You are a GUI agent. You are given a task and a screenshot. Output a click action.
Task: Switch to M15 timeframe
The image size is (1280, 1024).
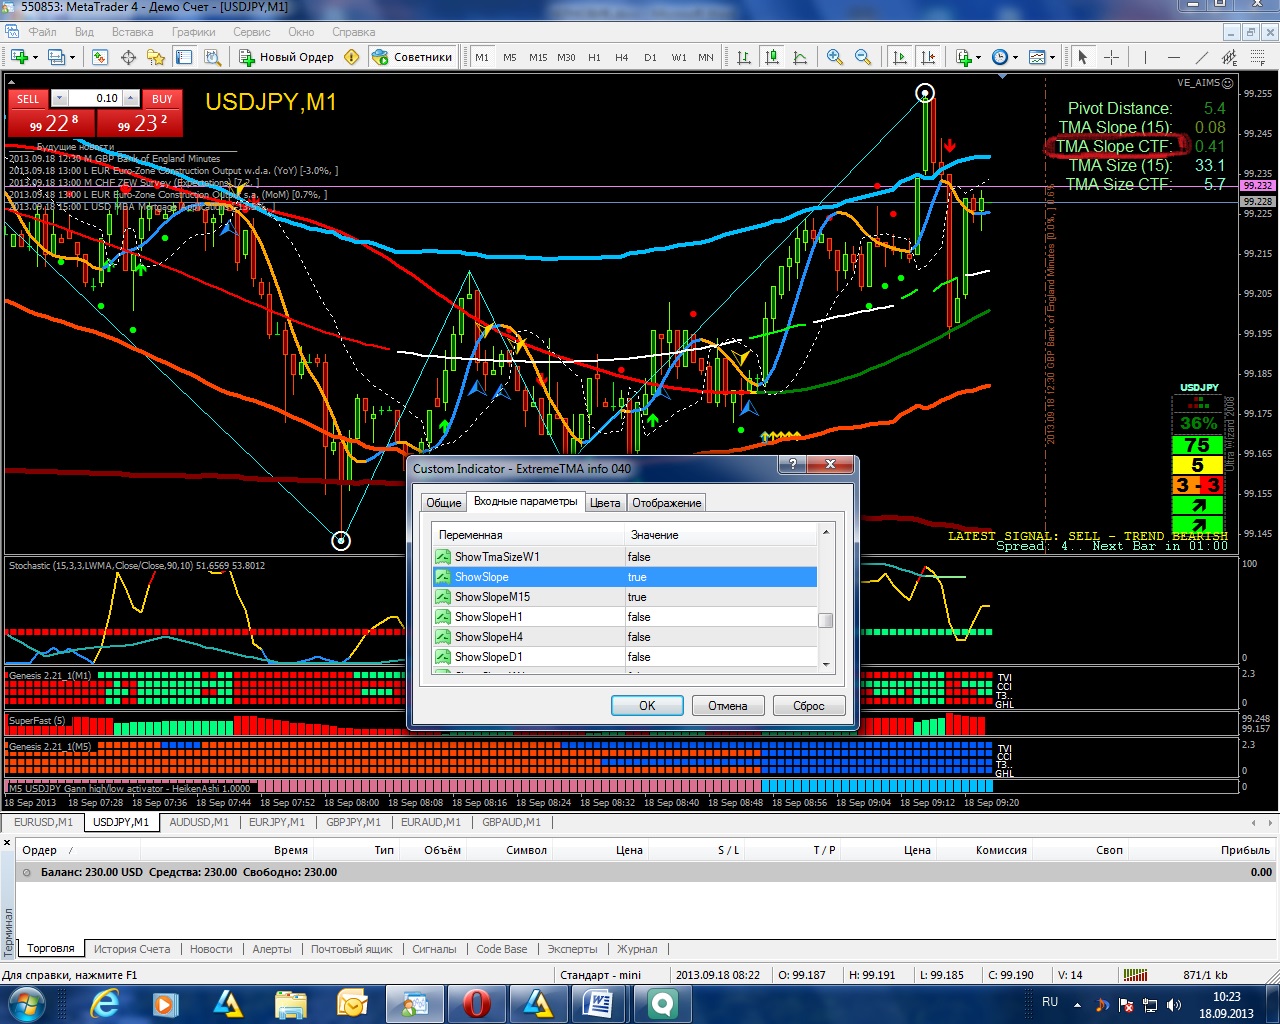[538, 57]
